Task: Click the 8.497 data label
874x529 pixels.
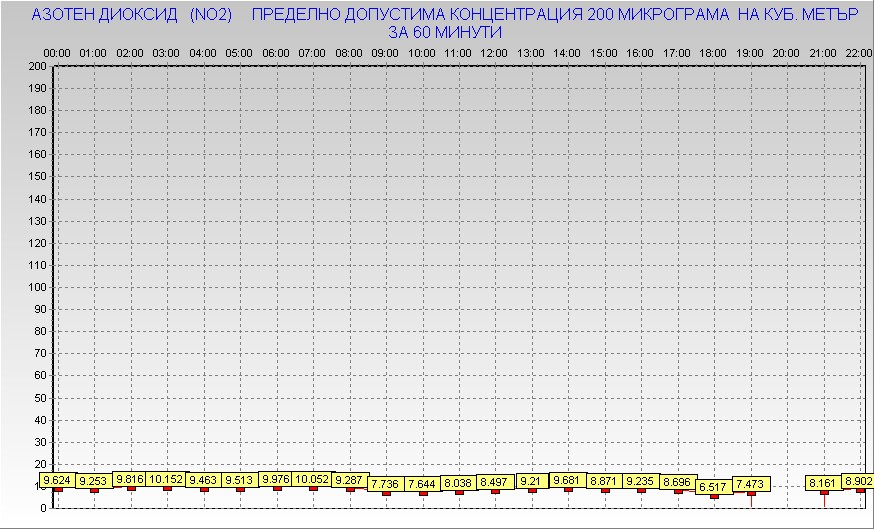Action: [x=494, y=483]
